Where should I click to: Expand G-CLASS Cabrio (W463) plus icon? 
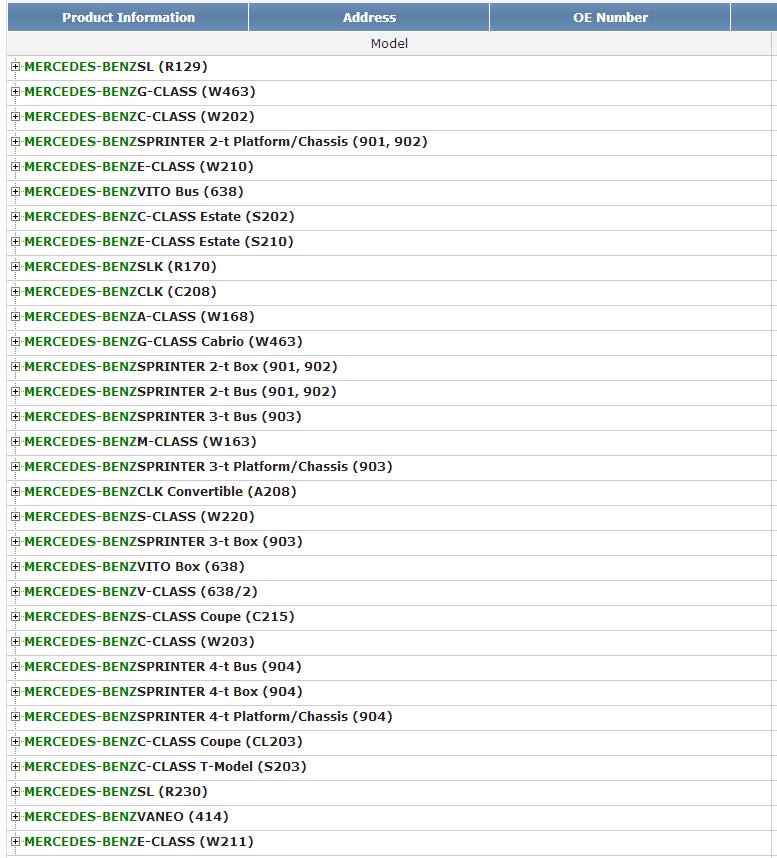coord(15,341)
